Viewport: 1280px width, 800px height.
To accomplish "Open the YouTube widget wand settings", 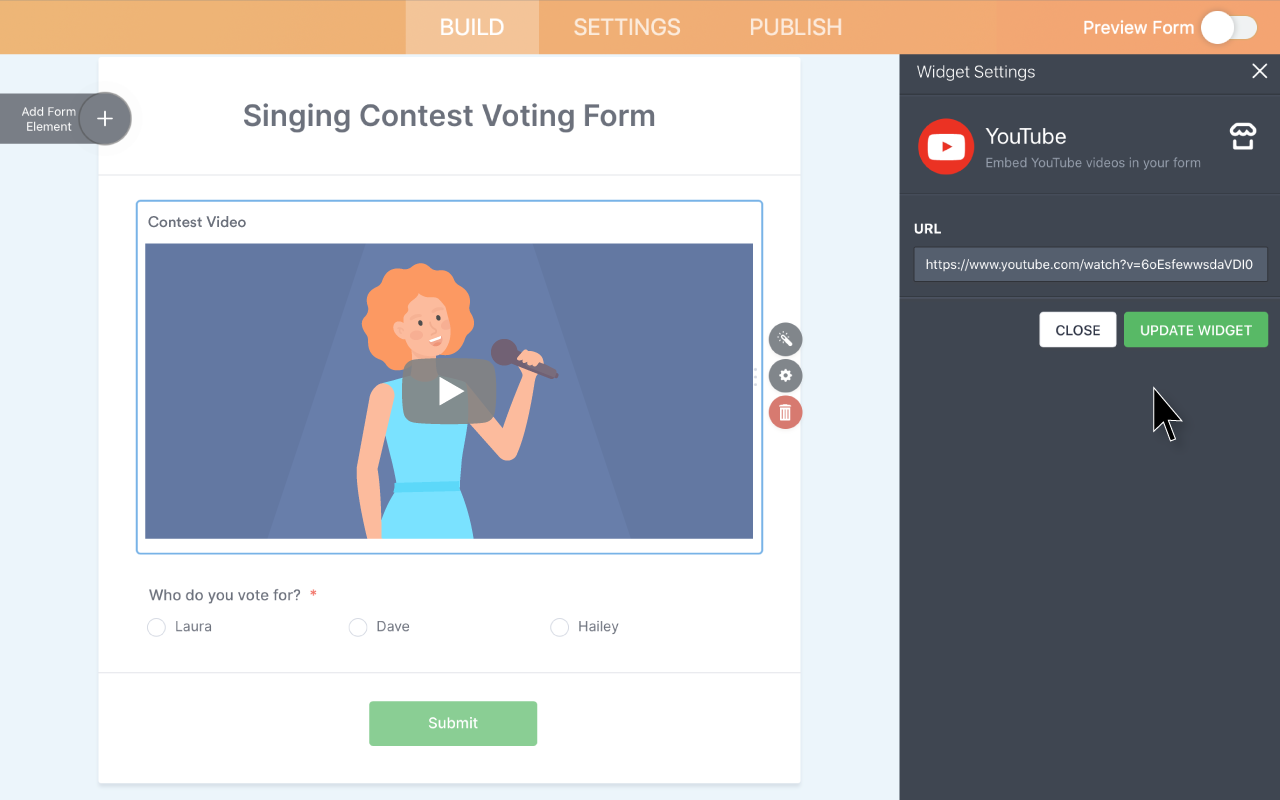I will pyautogui.click(x=785, y=339).
